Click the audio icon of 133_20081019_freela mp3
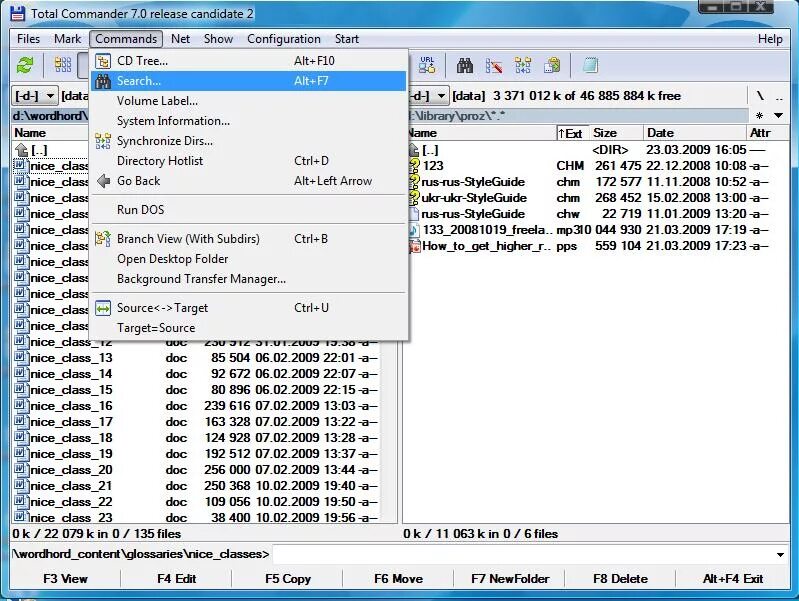799x601 pixels. coord(414,229)
